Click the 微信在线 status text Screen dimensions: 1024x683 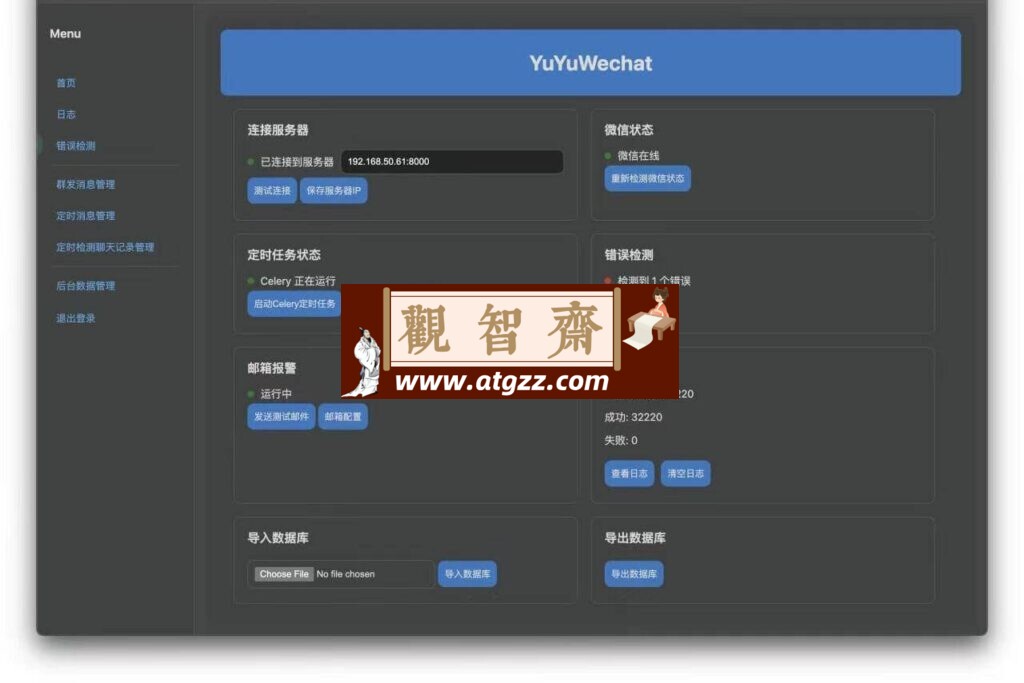click(638, 155)
